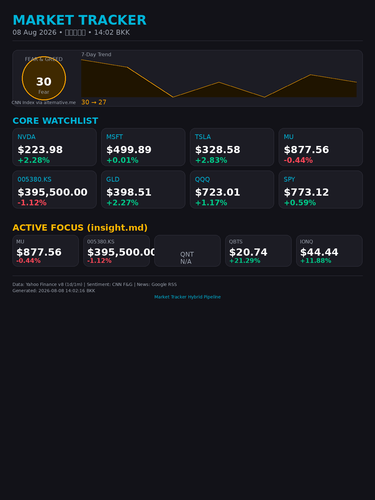Click the +2.27% change value
Viewport: 375px width, 500px height.
122,202
